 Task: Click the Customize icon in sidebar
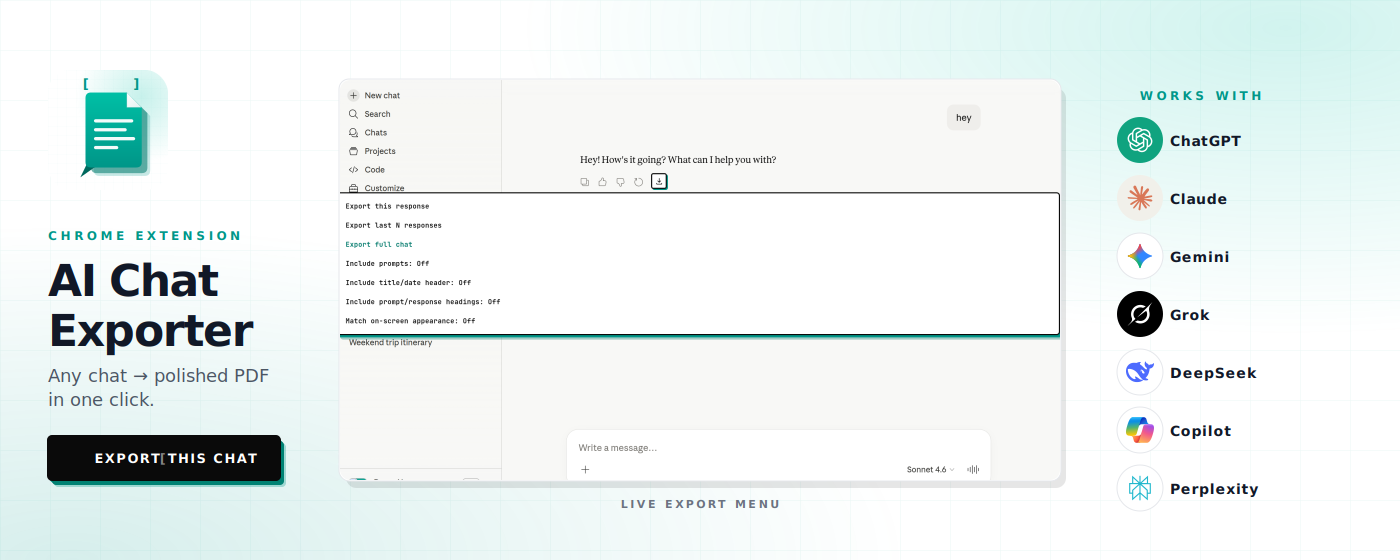coord(353,188)
